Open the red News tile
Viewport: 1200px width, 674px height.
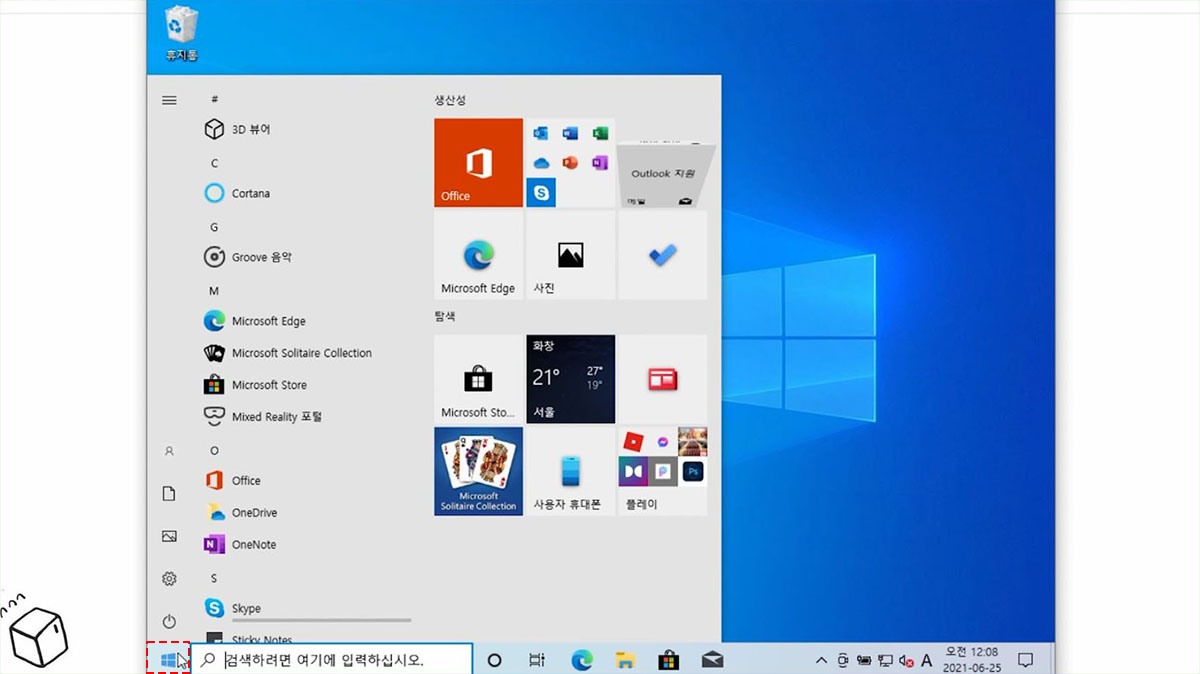pyautogui.click(x=662, y=379)
